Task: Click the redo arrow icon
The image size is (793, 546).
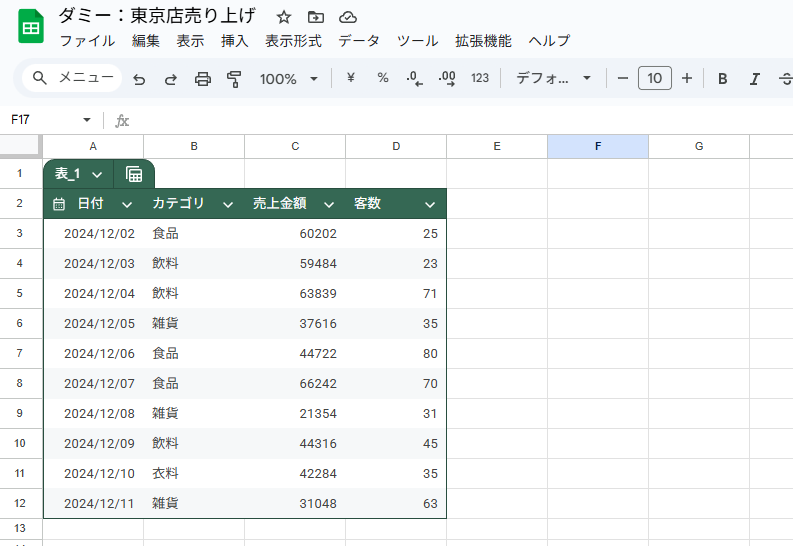Action: click(170, 79)
